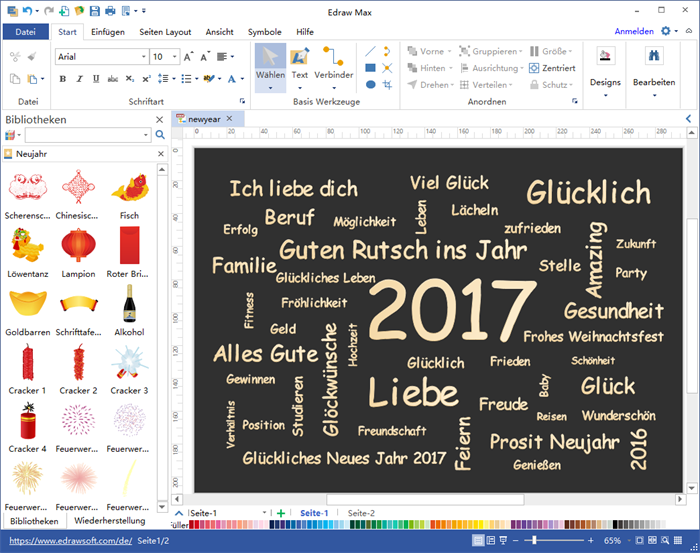Open the zoom 65% dropdown arrow
700x553 pixels.
pyautogui.click(x=629, y=541)
